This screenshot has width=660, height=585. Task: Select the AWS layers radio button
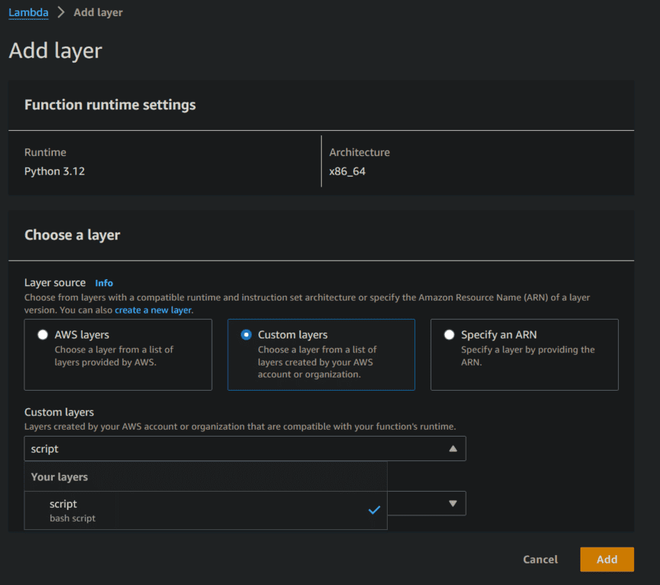(x=43, y=335)
